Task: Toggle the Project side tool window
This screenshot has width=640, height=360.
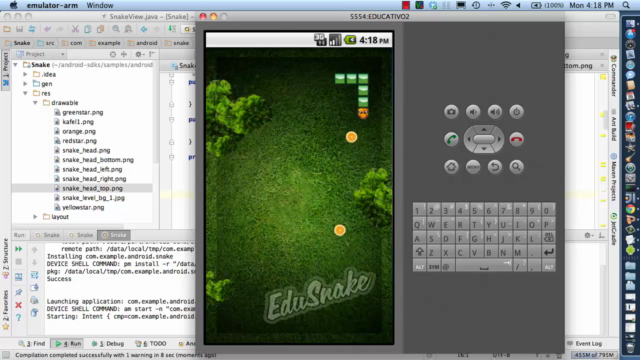Action: (x=5, y=69)
